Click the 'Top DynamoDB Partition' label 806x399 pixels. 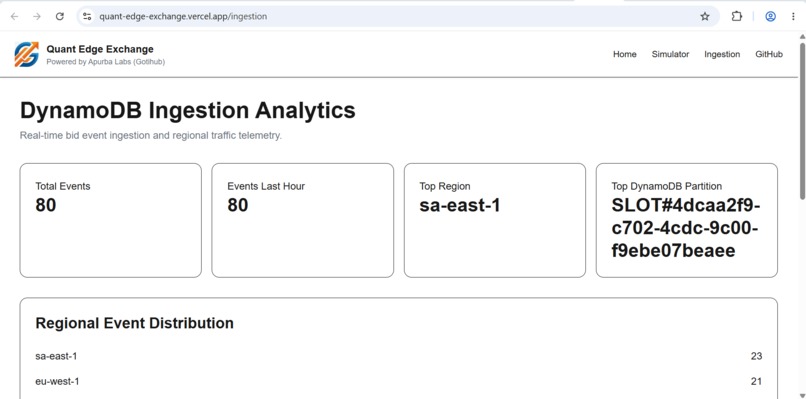pyautogui.click(x=667, y=186)
